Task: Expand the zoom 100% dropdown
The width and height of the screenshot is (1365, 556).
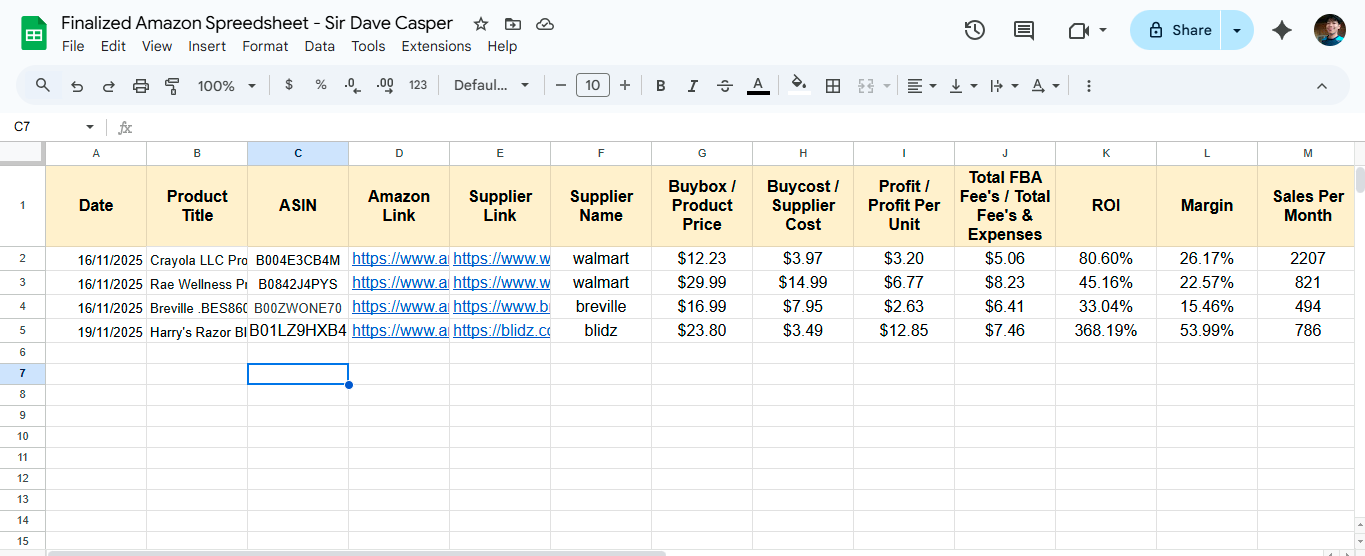Action: pyautogui.click(x=227, y=86)
